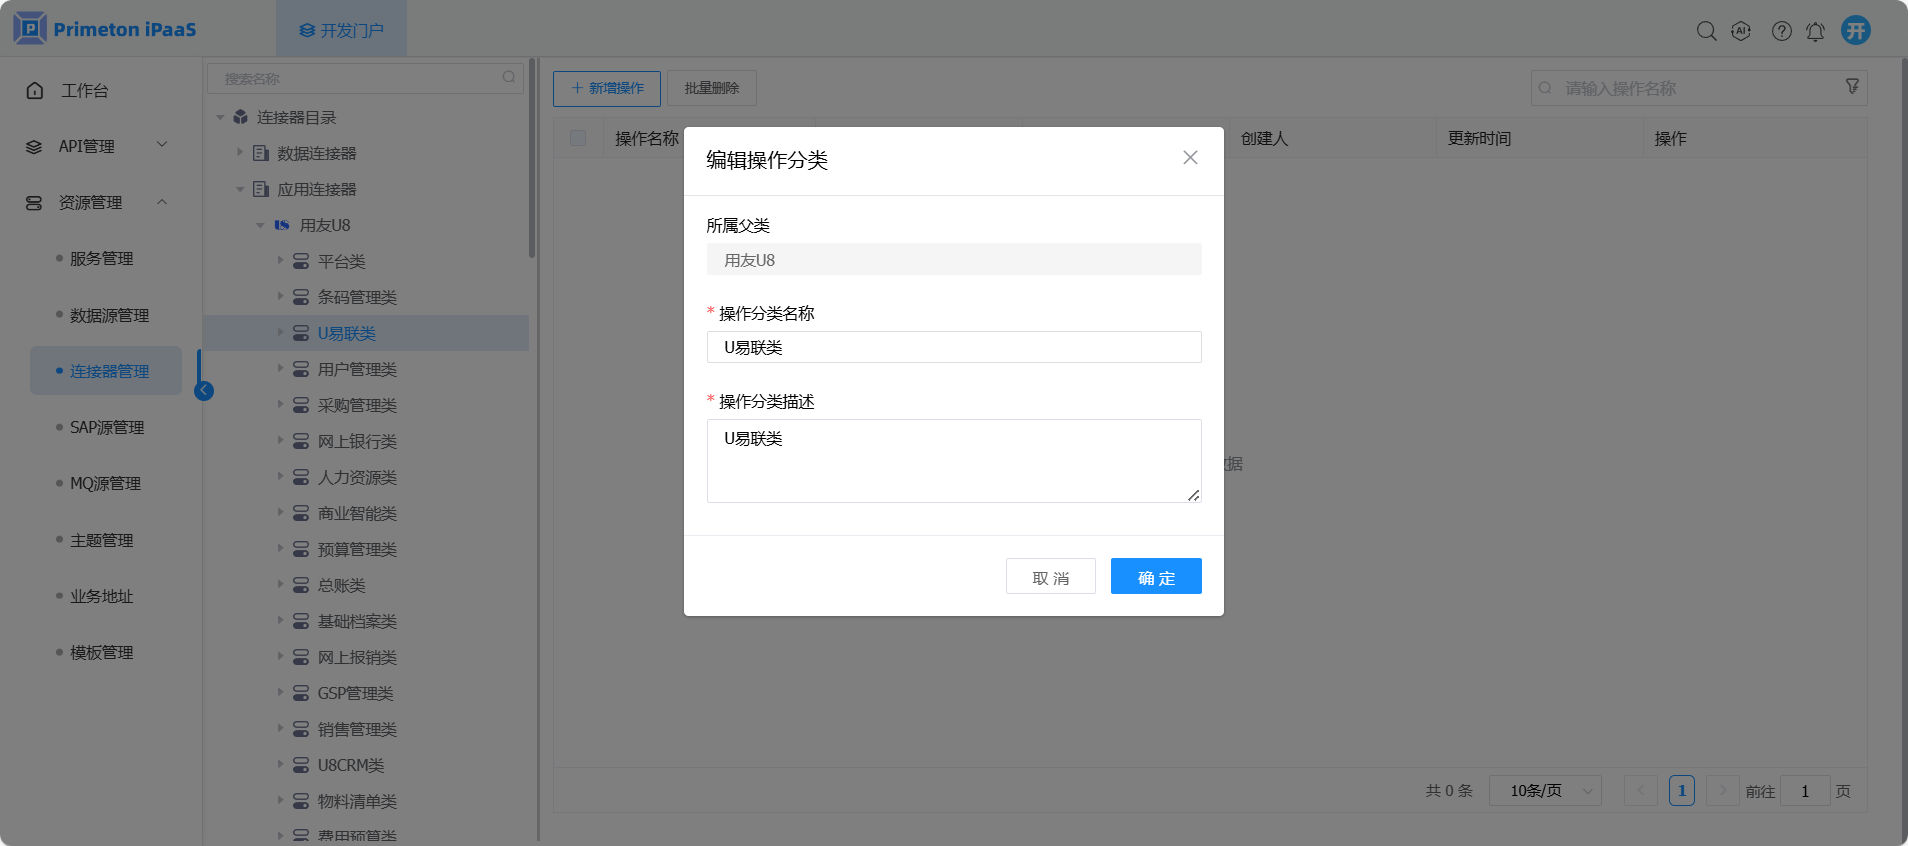Viewport: 1908px width, 846px height.
Task: Click the 平台类 category icon
Action: tap(300, 261)
